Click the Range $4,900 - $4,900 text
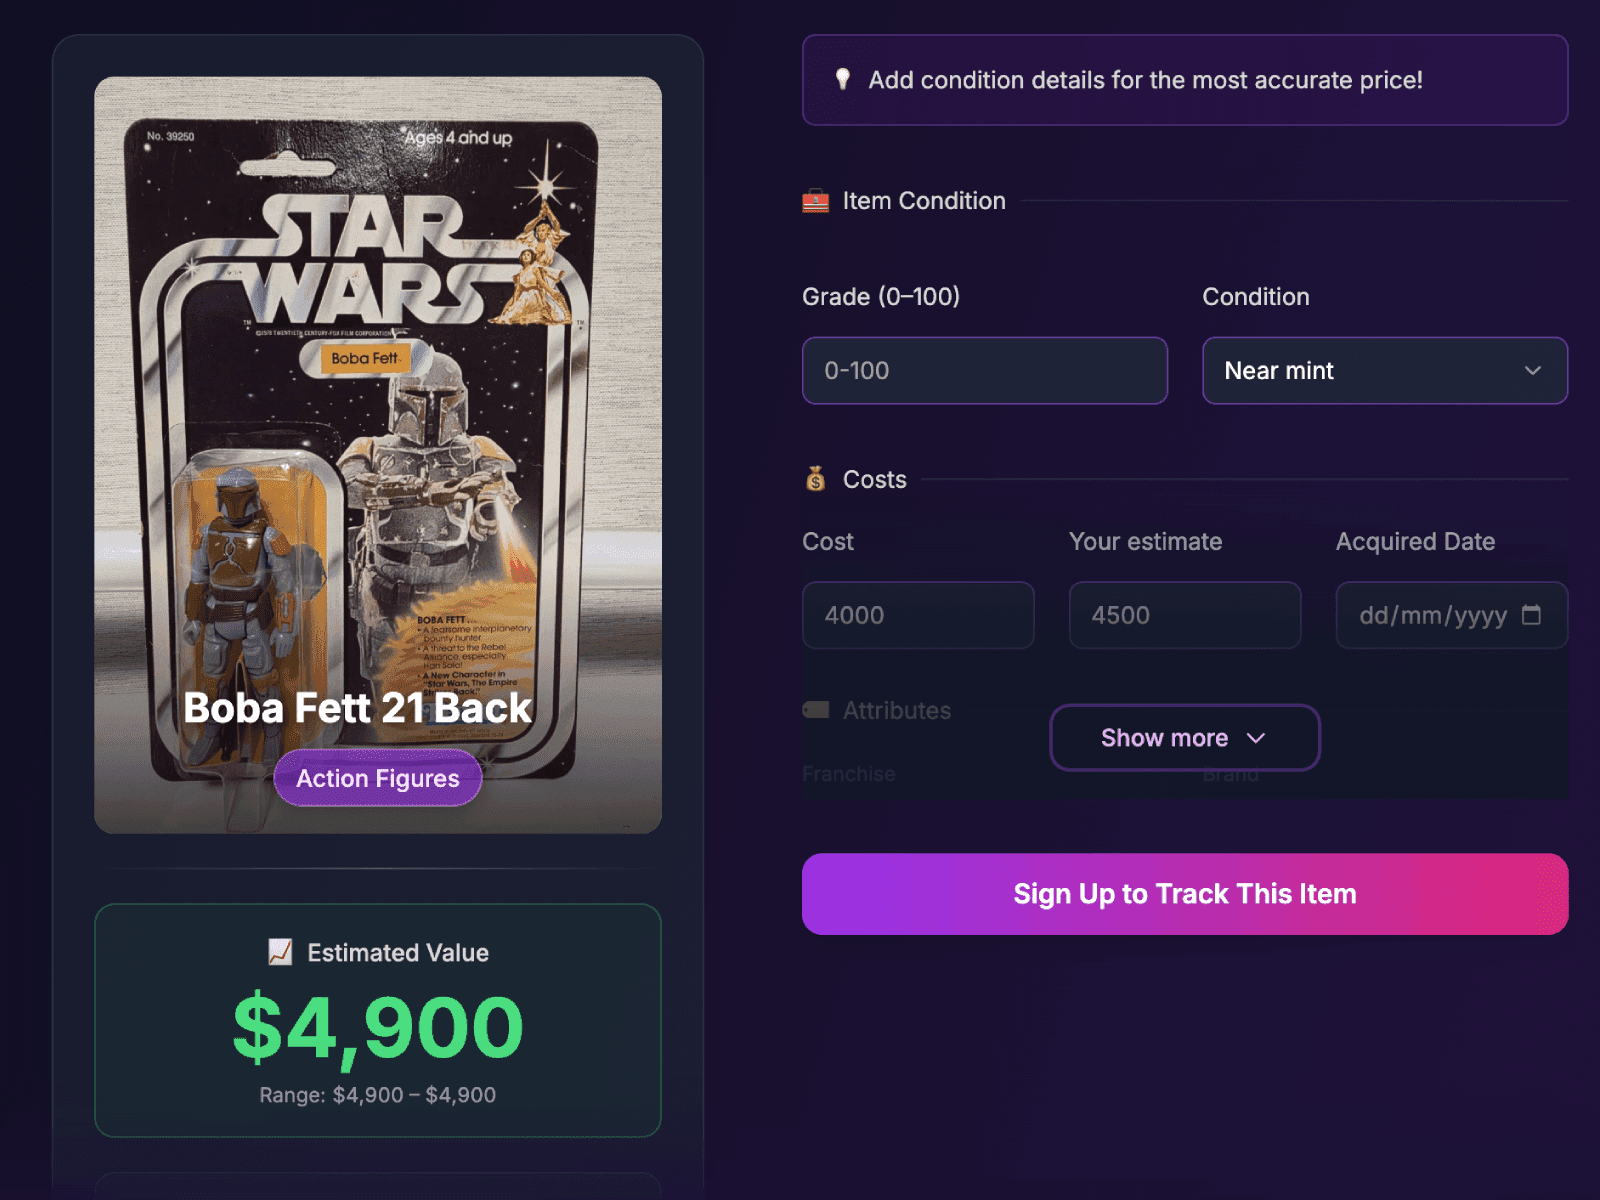The image size is (1600, 1200). point(377,1095)
